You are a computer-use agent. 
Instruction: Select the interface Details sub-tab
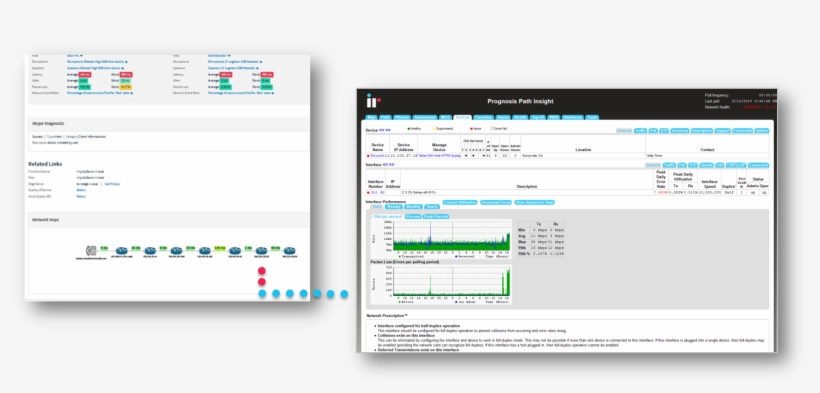pyautogui.click(x=706, y=165)
